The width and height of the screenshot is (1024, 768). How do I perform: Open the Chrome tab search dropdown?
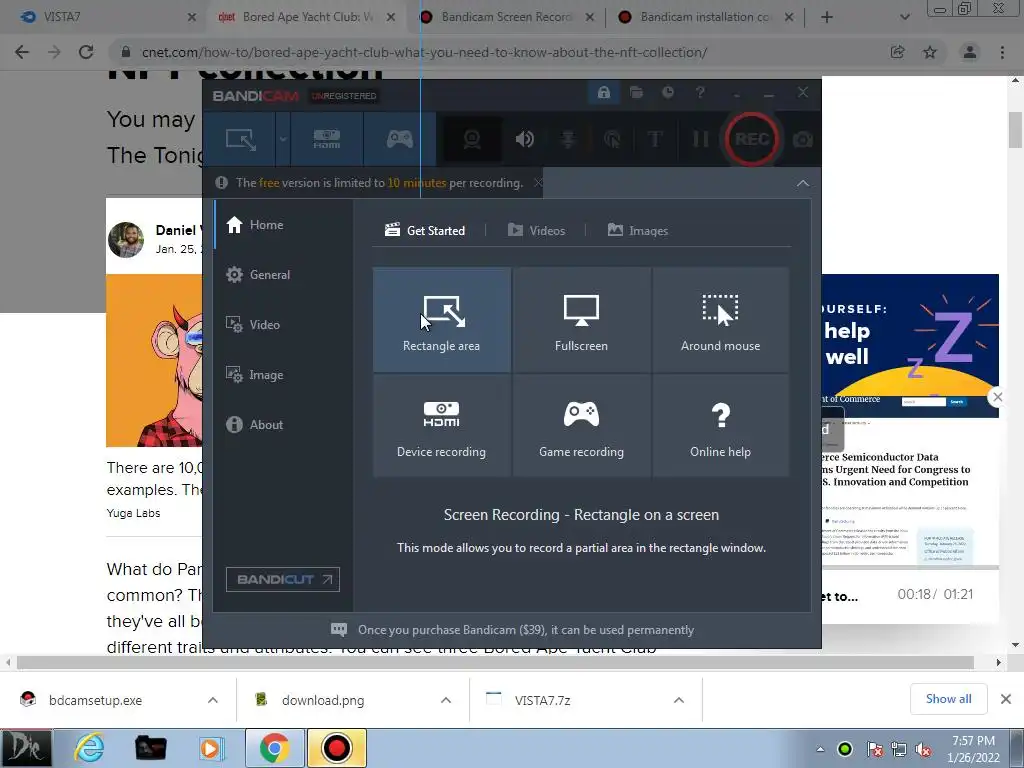904,17
